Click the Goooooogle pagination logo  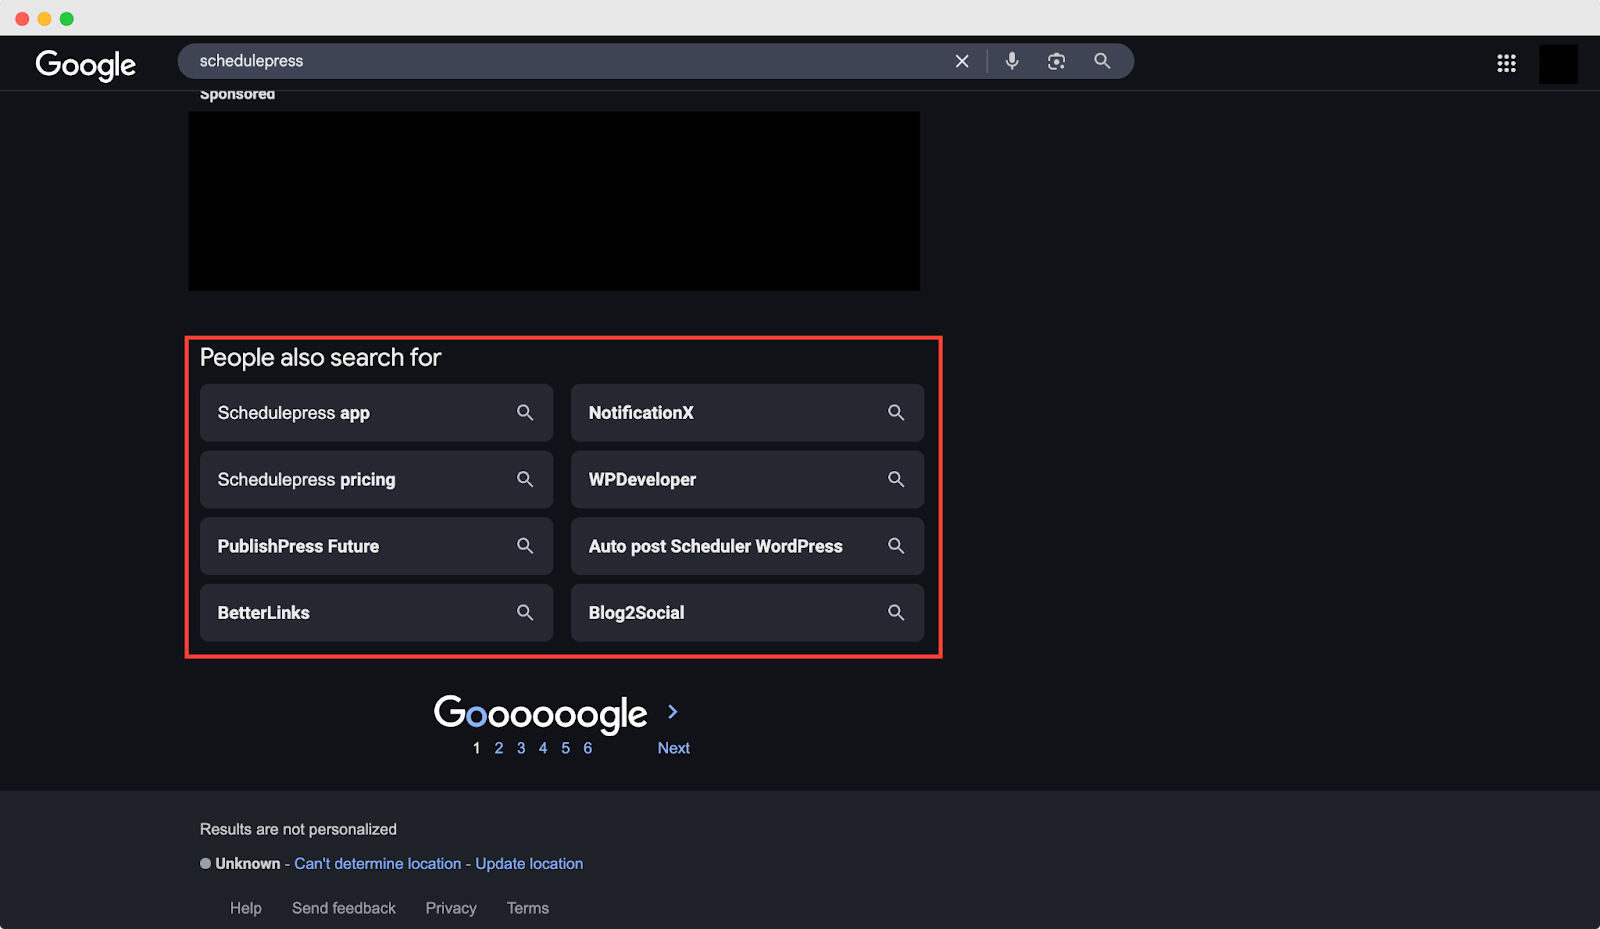(x=541, y=714)
